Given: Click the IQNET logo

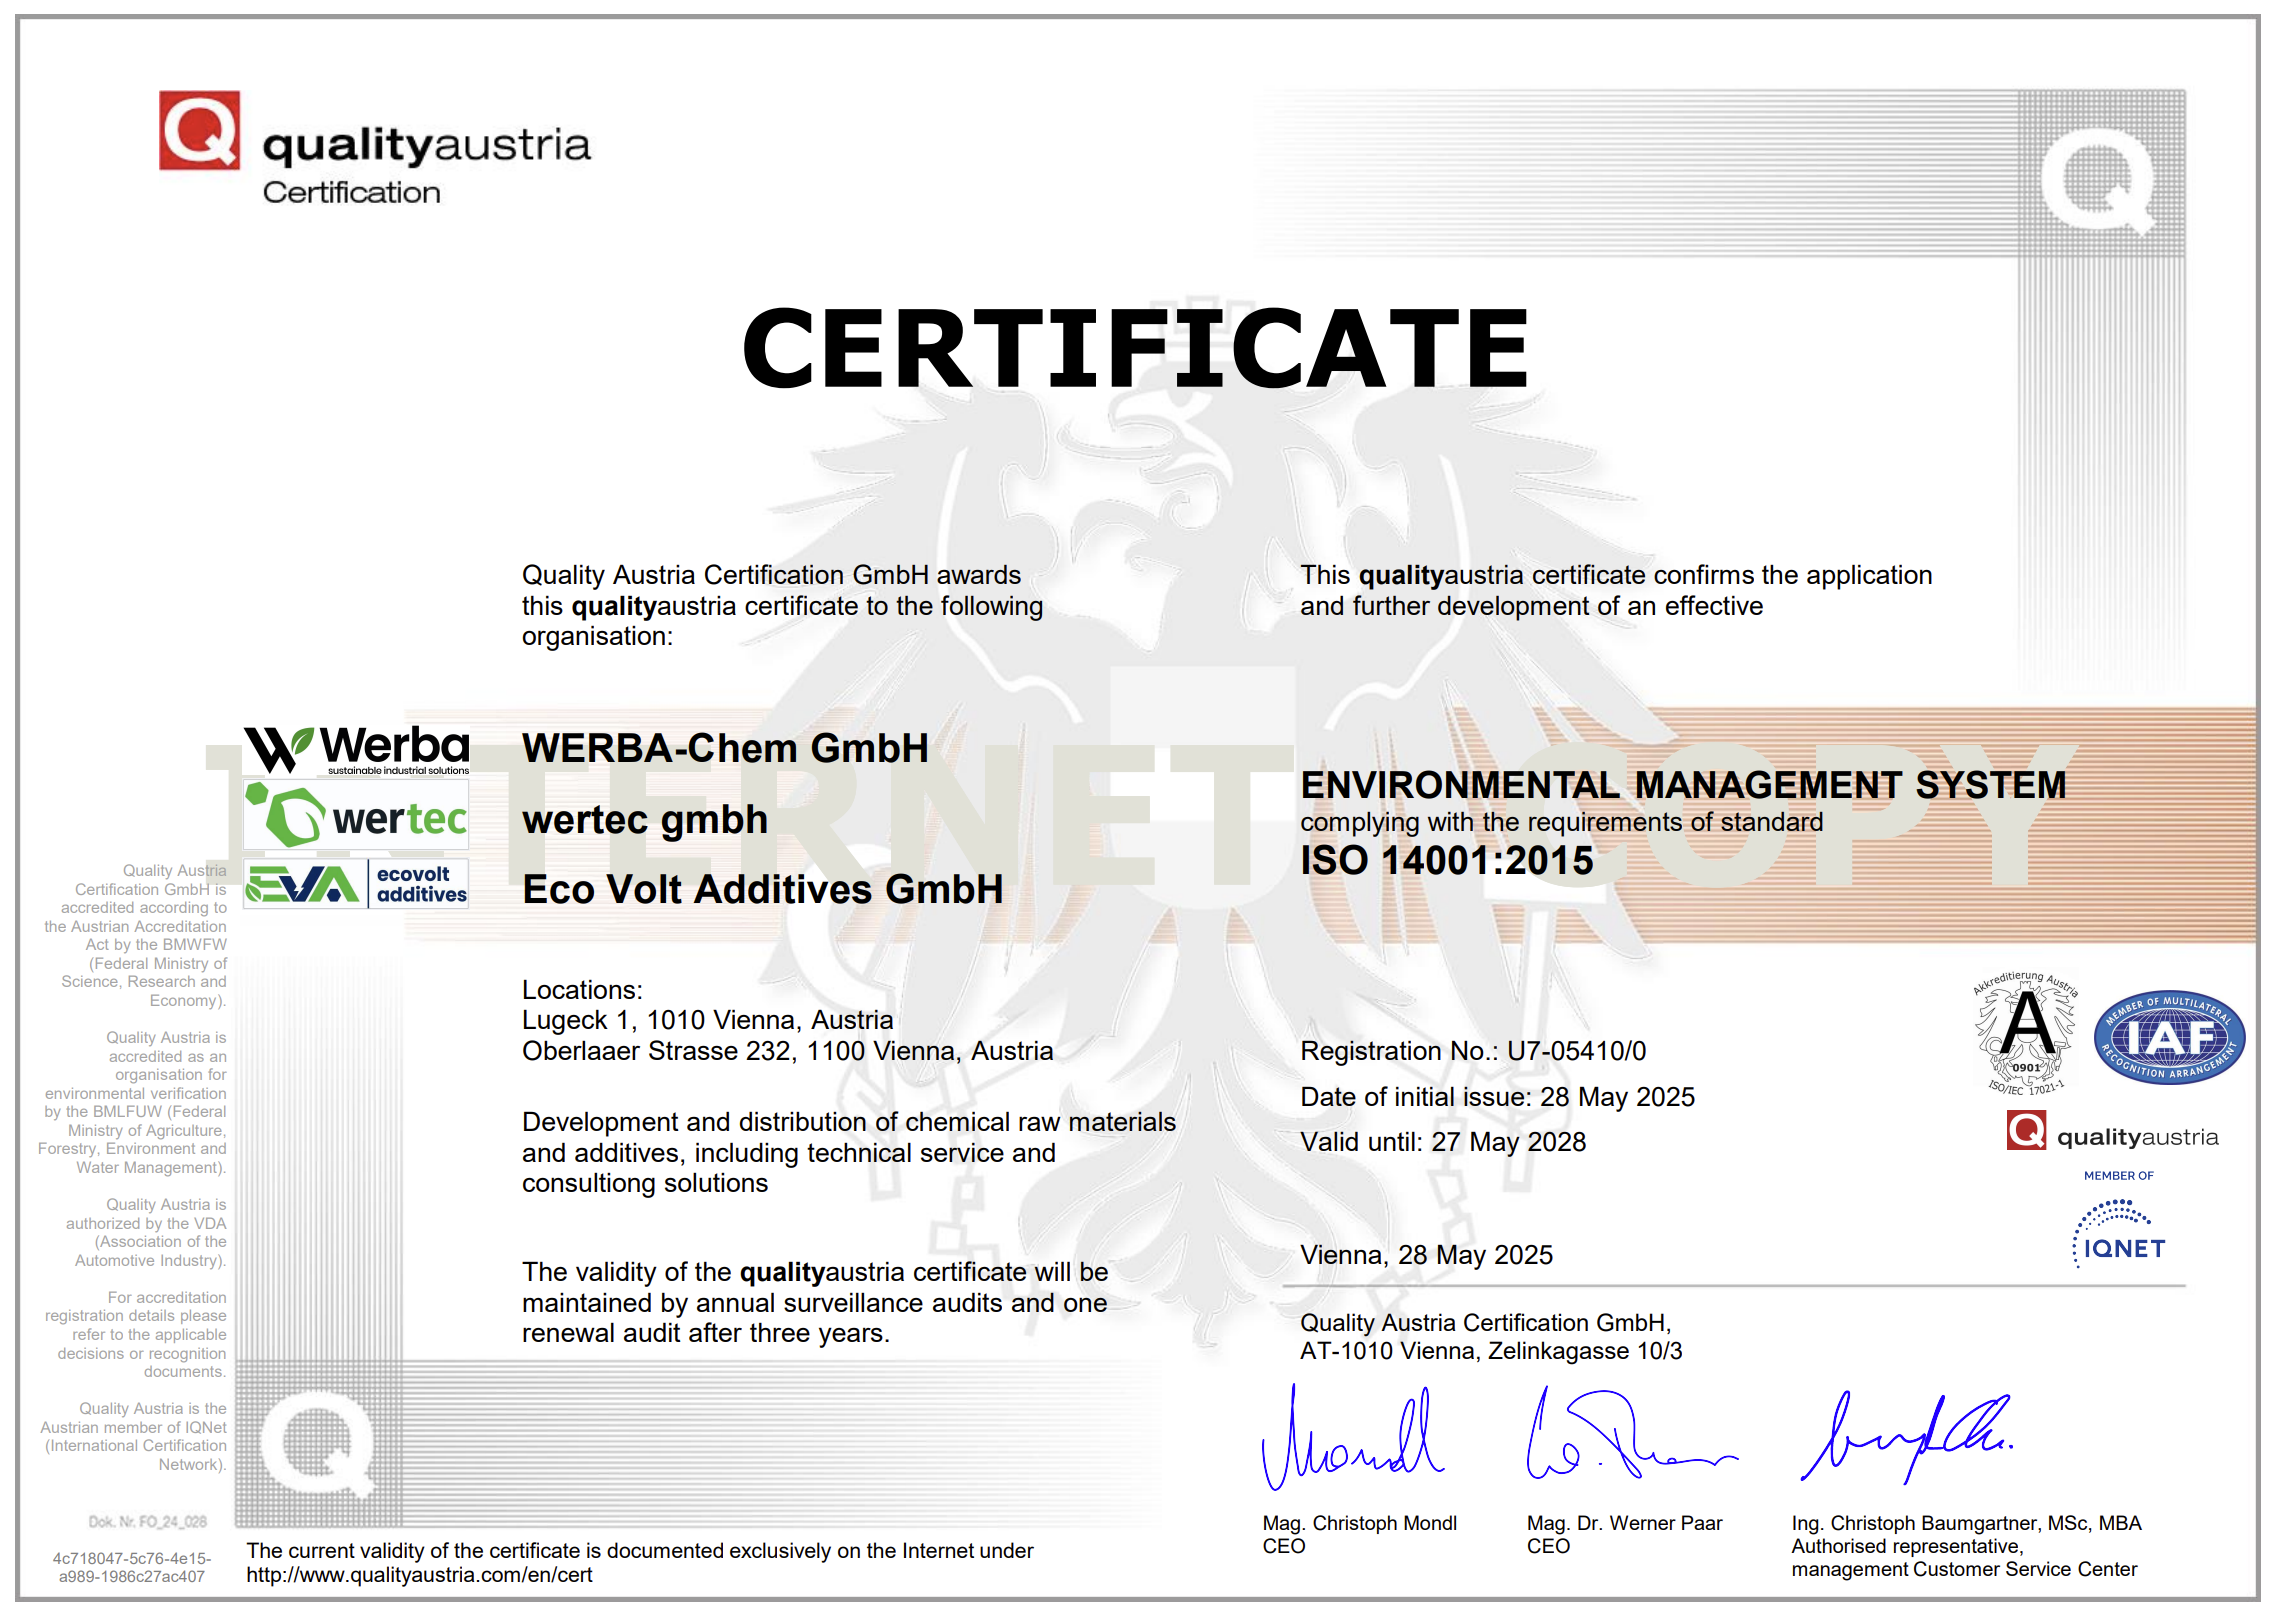Looking at the screenshot, I should click(2119, 1234).
